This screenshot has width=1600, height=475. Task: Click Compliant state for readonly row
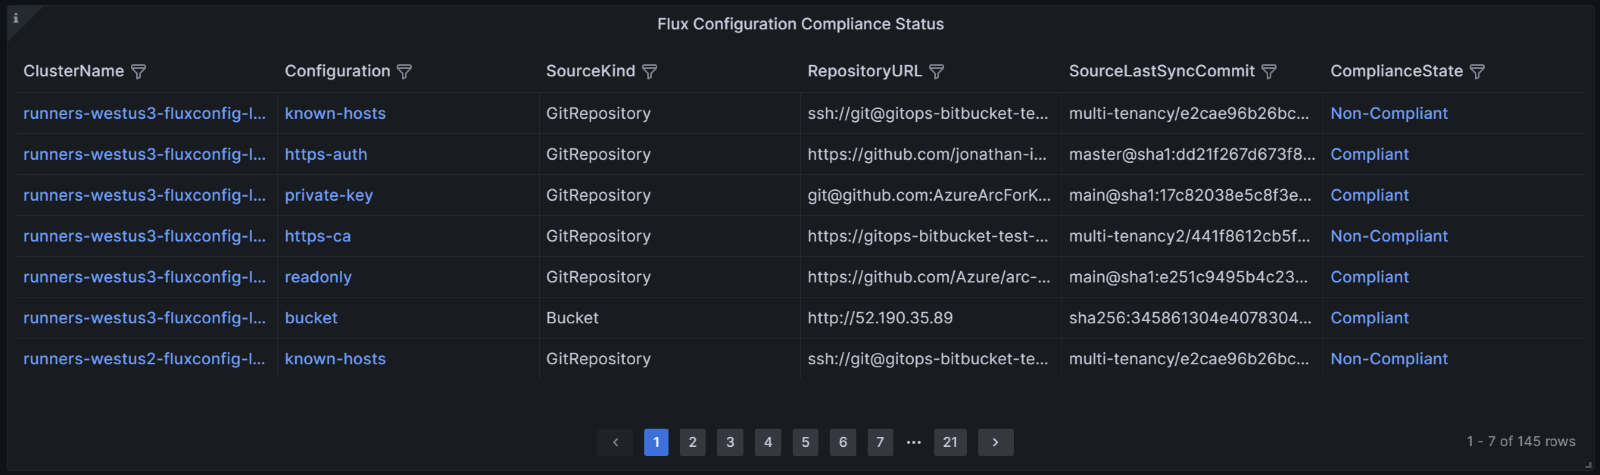[1369, 277]
